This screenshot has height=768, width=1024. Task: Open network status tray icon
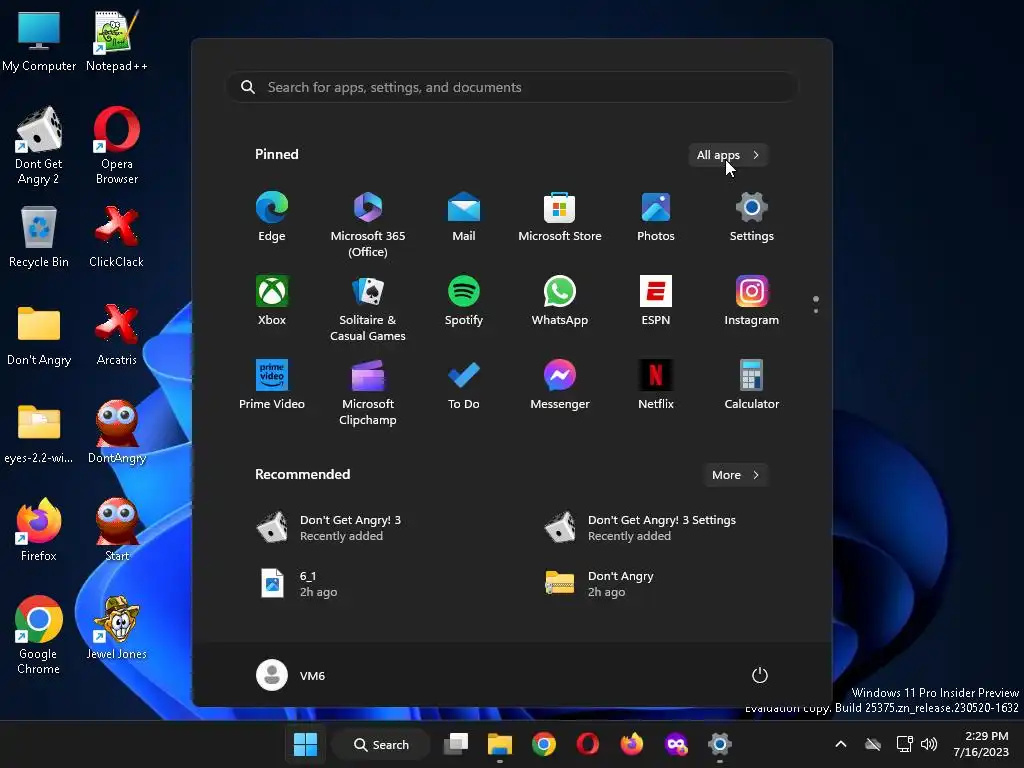904,744
